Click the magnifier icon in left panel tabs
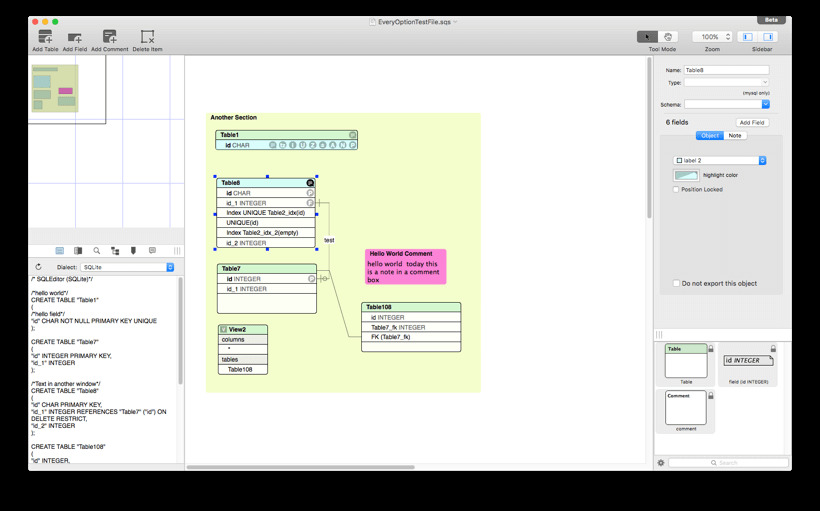Viewport: 820px width, 511px height. tap(97, 251)
